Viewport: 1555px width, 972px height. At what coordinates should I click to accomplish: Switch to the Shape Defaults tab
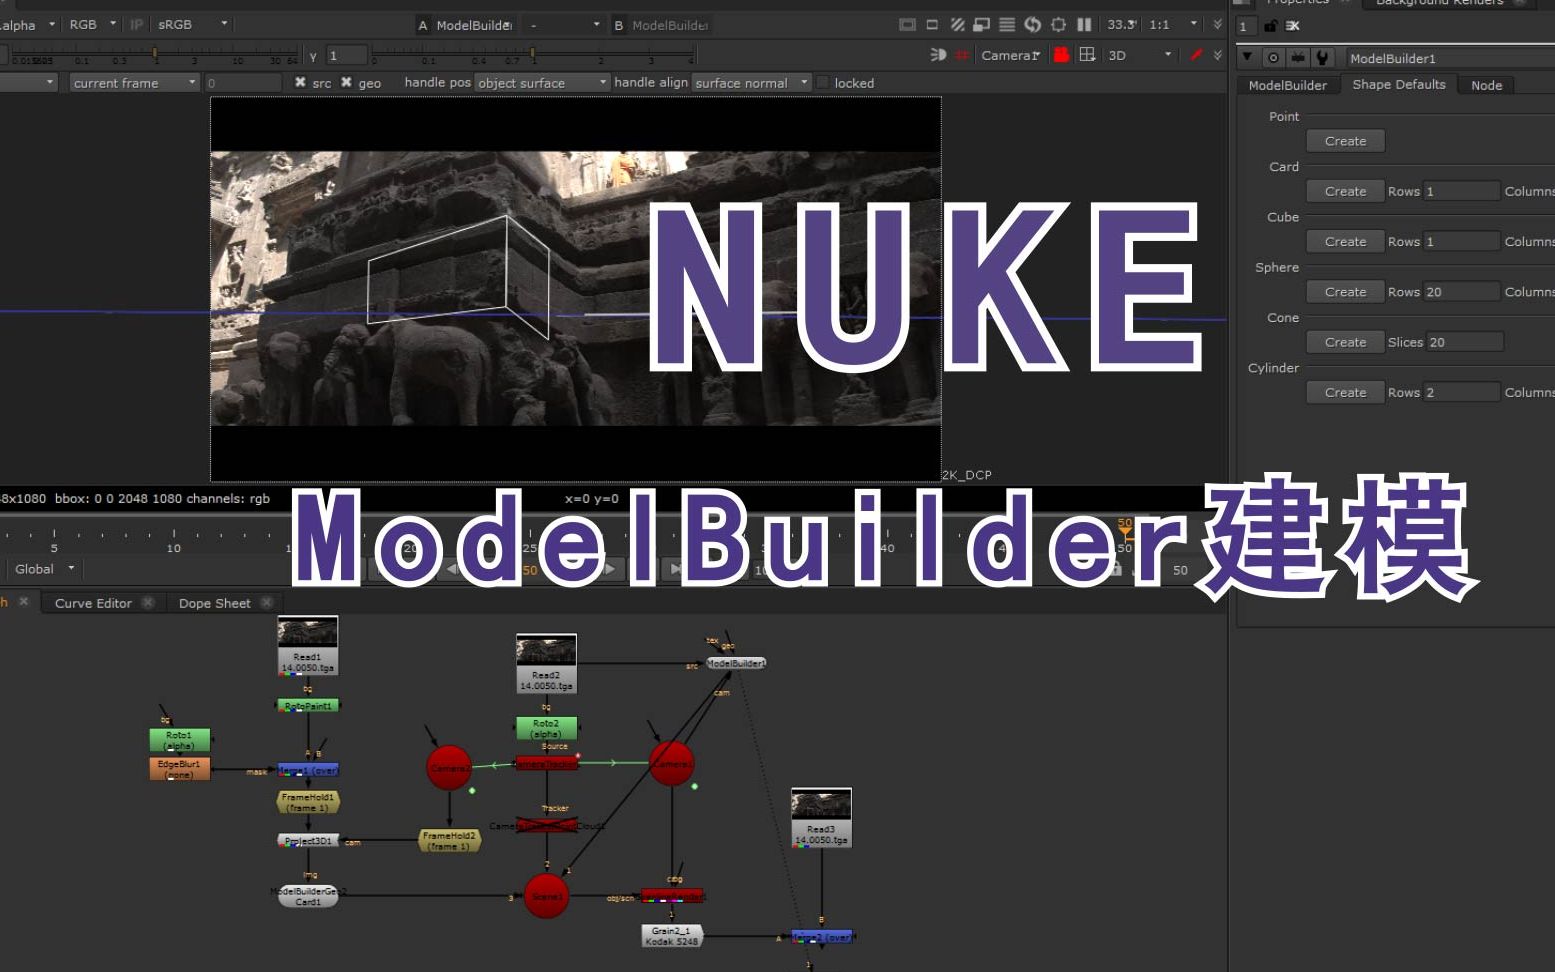pos(1398,85)
